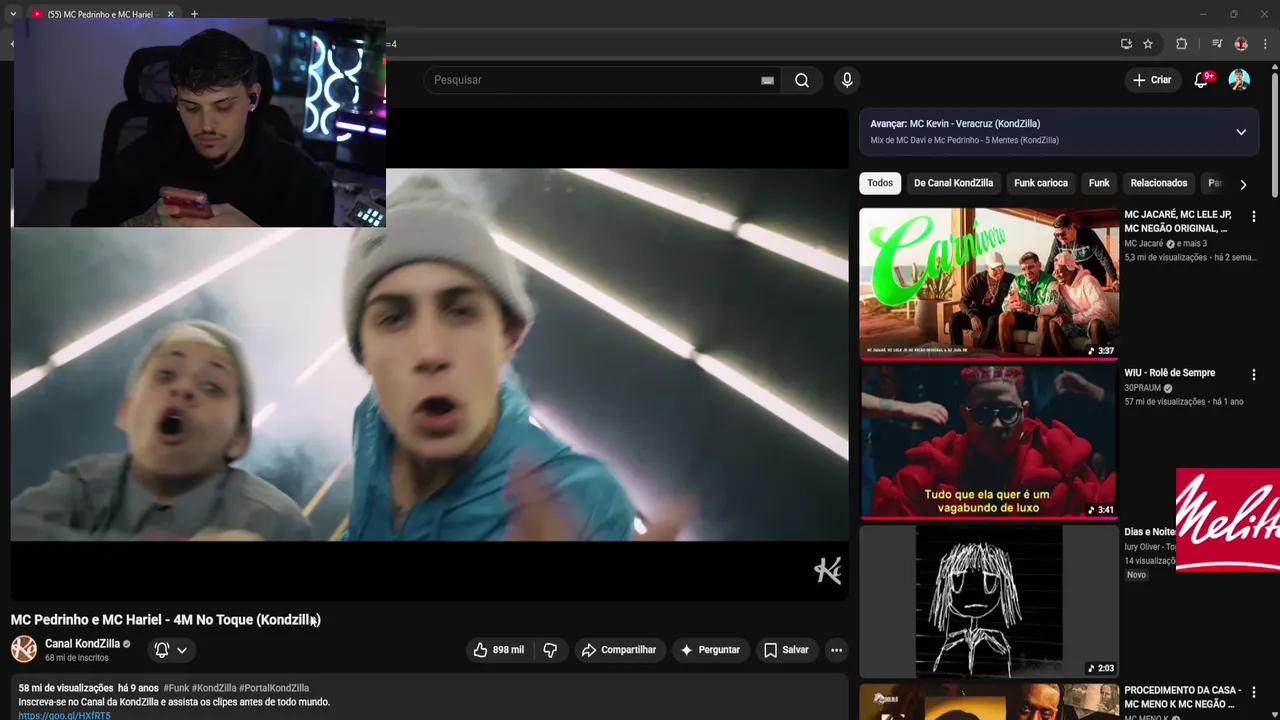Open the sketch drawing Dias e Noites thumbnail

pos(988,601)
